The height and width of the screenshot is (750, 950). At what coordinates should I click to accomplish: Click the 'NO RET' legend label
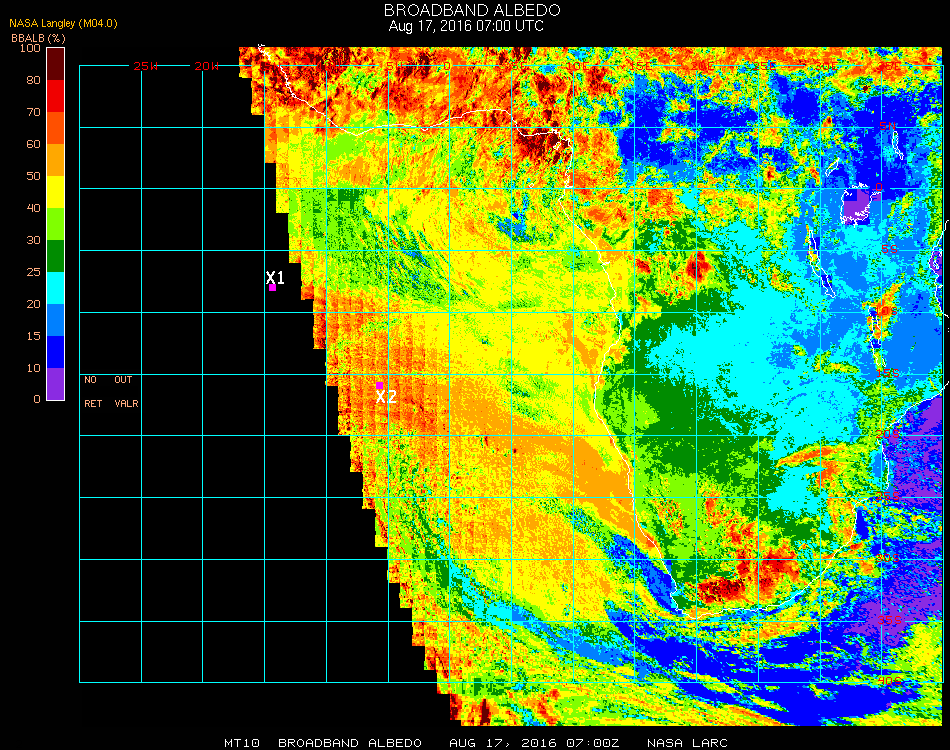(x=93, y=391)
